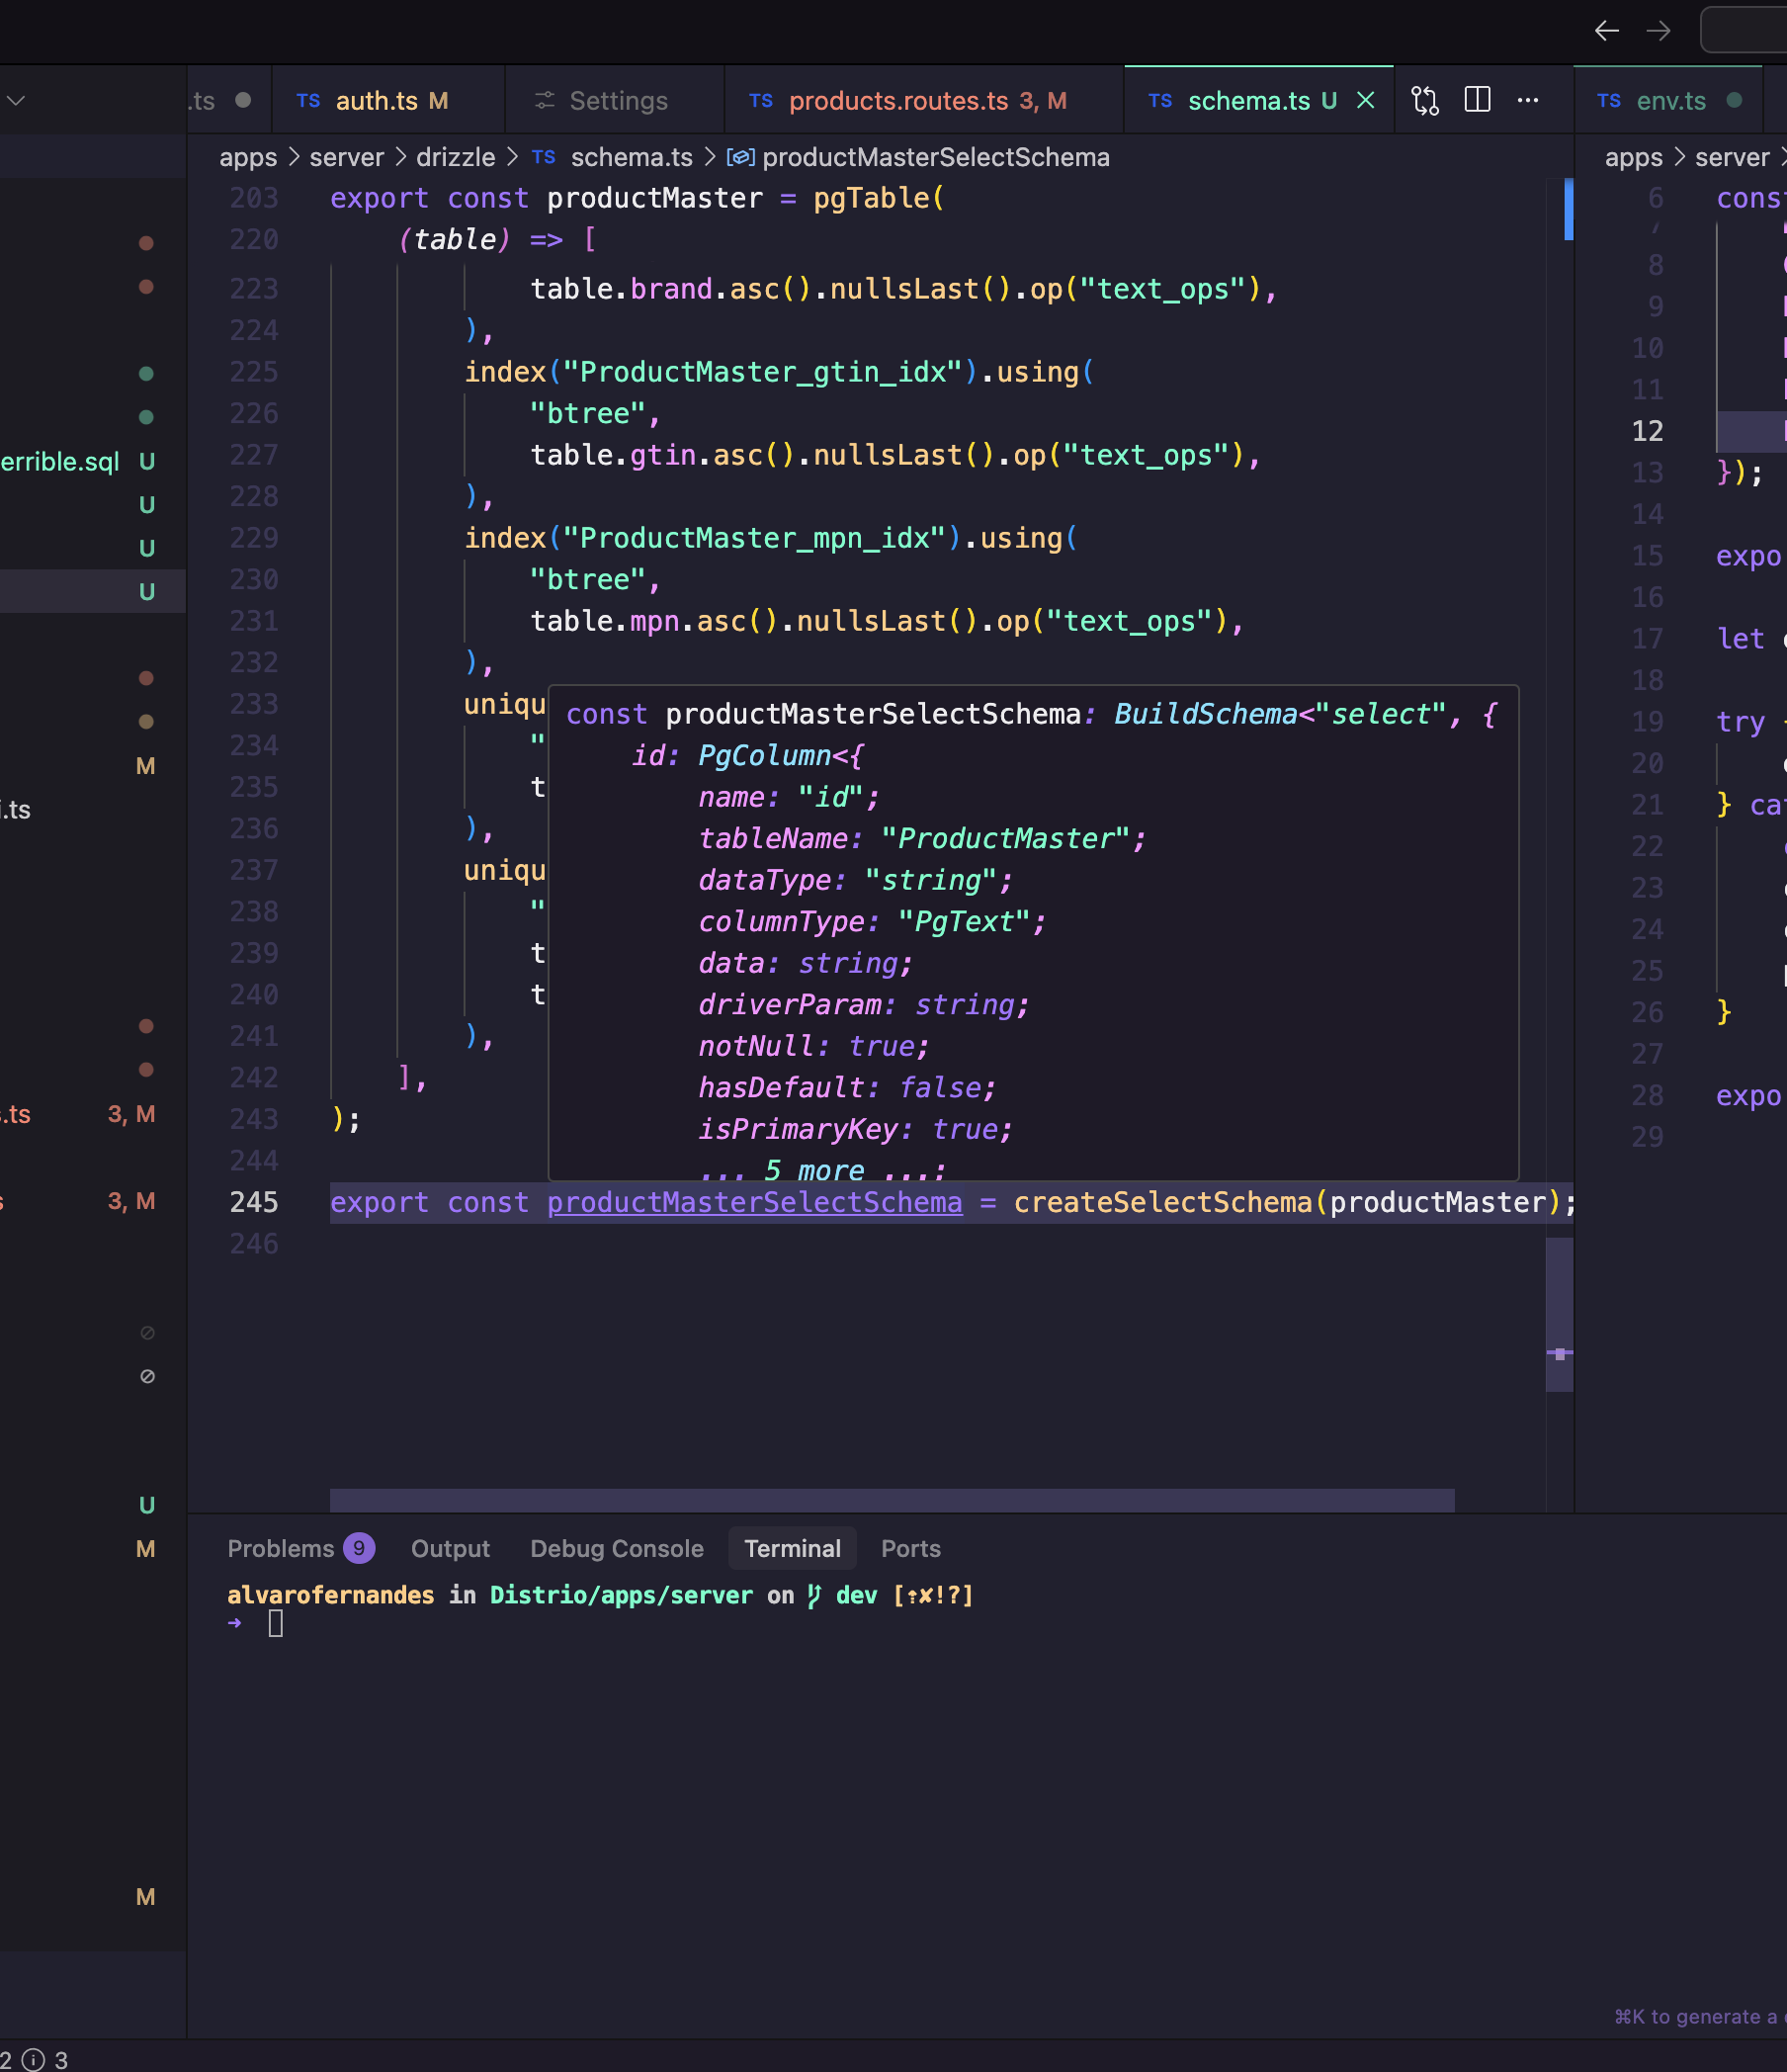Click the unsaved dot on env.ts tab
Viewport: 1787px width, 2072px height.
pyautogui.click(x=1735, y=100)
